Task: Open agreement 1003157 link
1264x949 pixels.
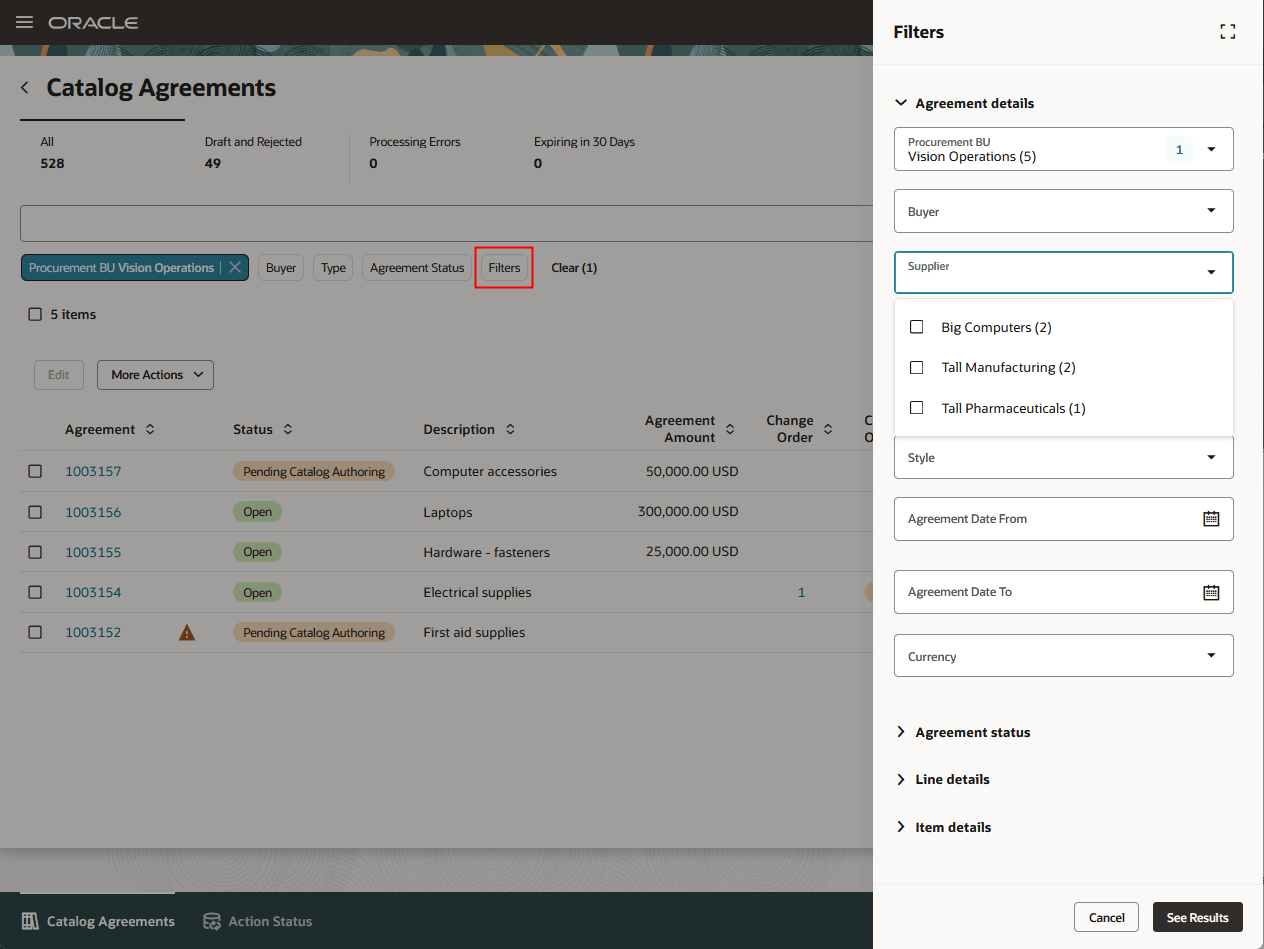Action: (x=93, y=471)
